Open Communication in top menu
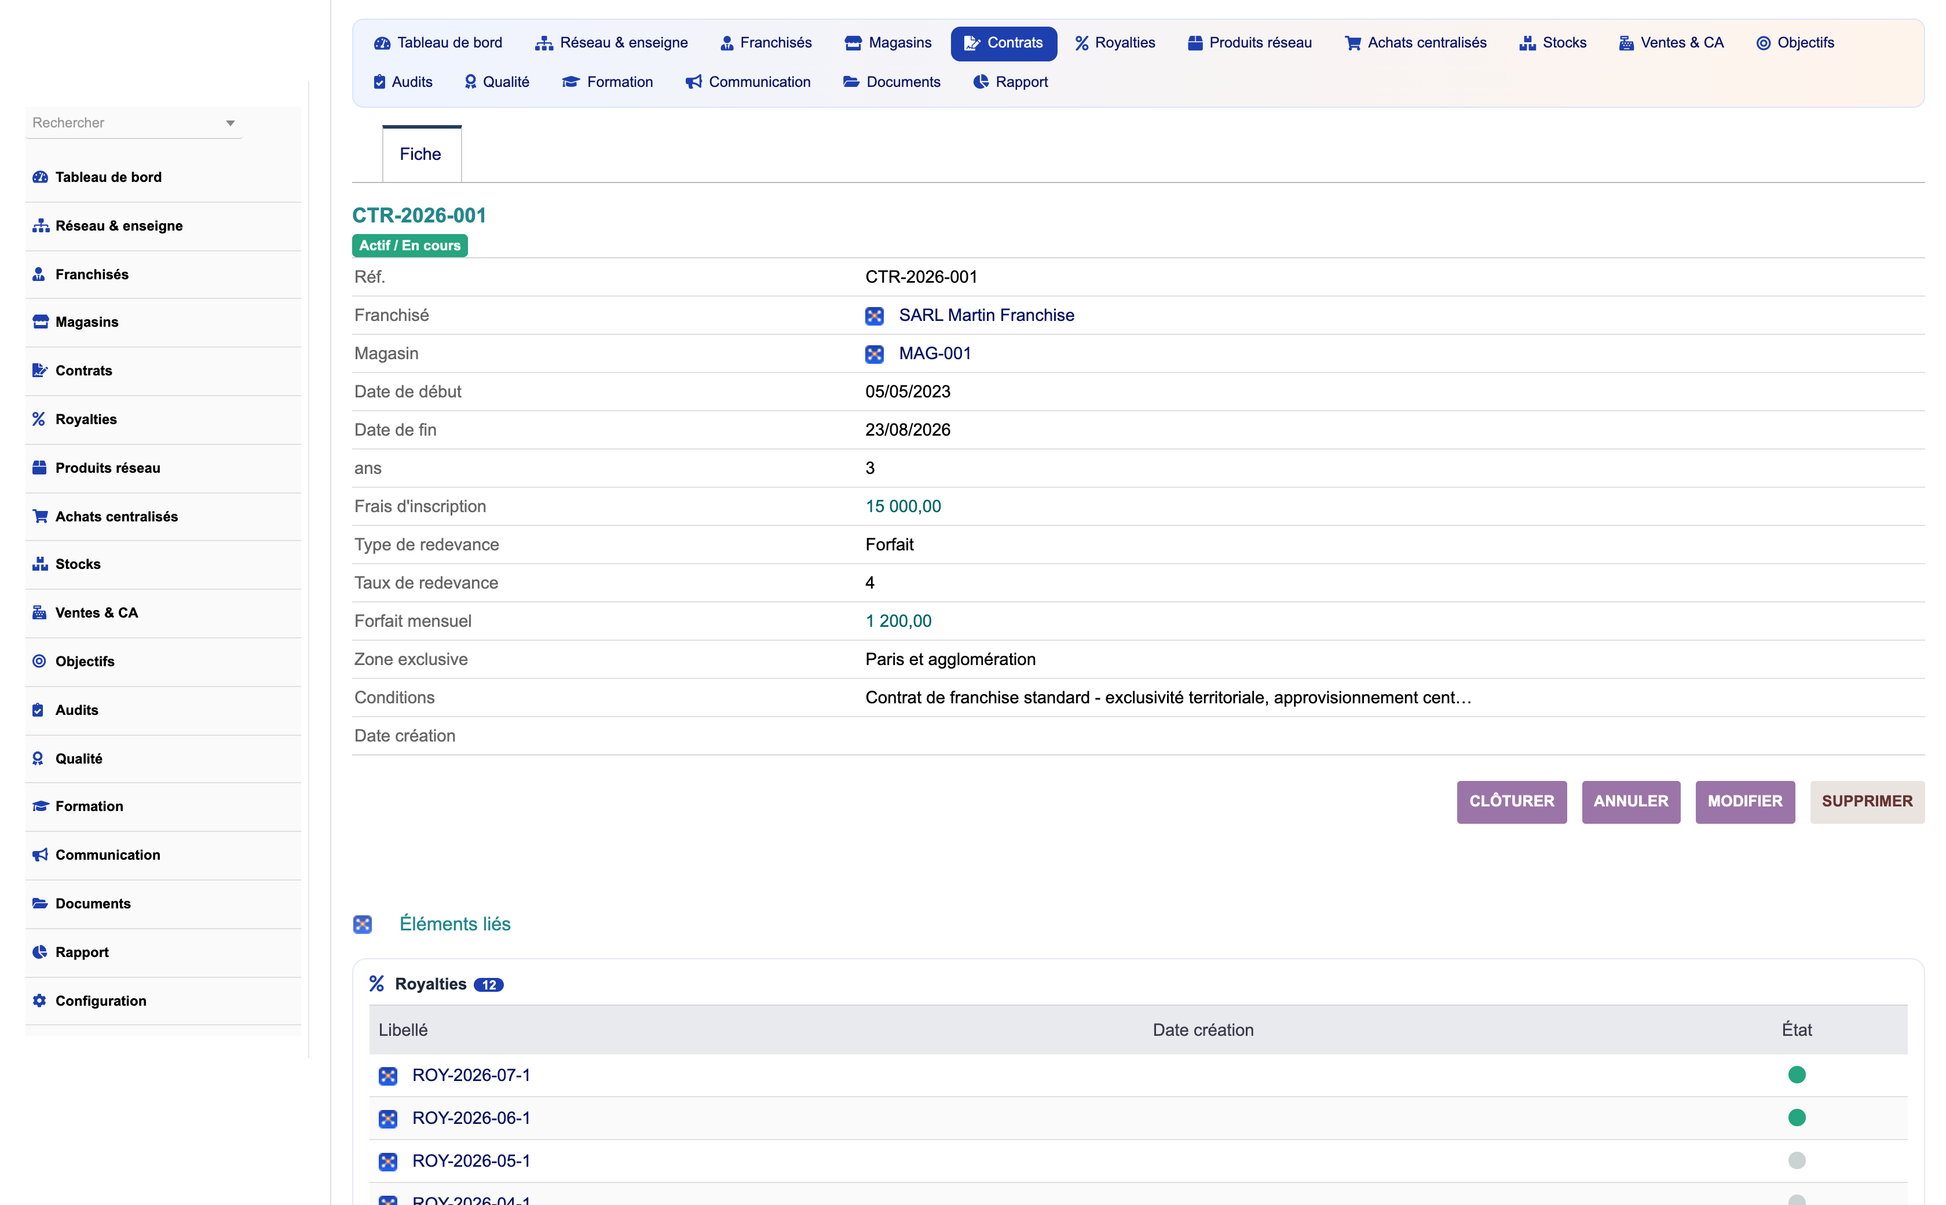This screenshot has height=1205, width=1946. click(x=748, y=82)
